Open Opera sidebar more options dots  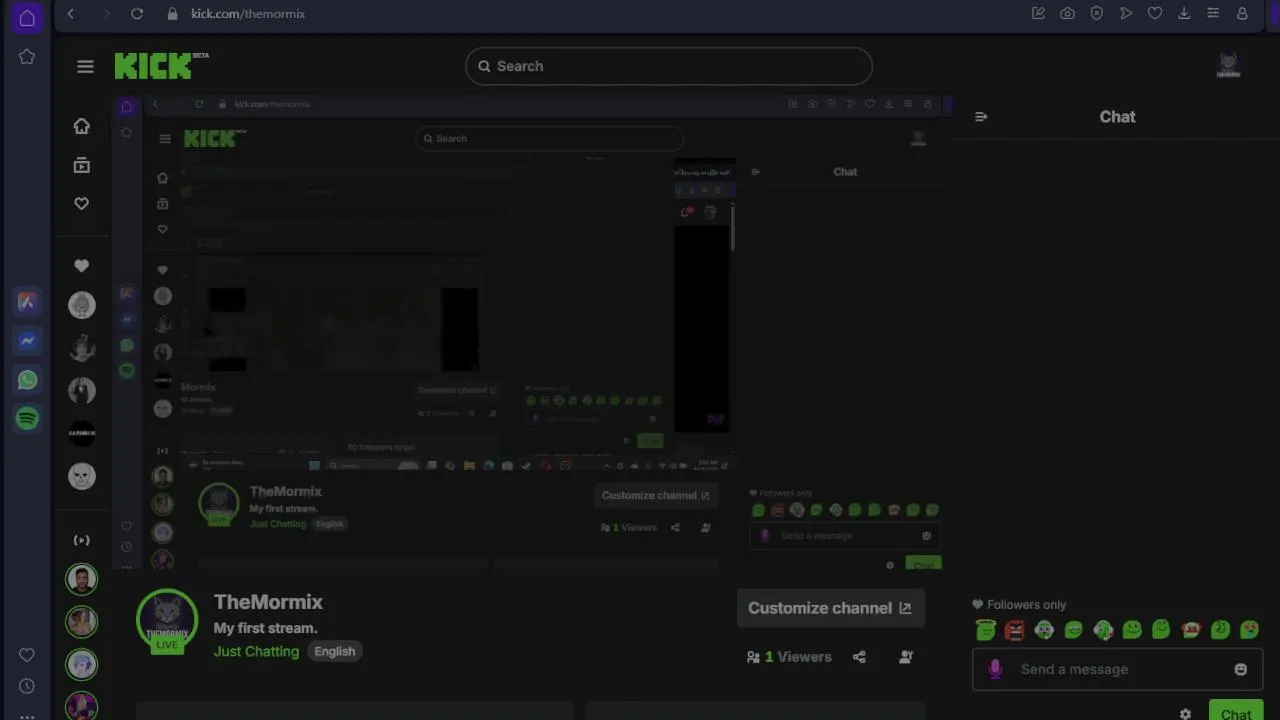tap(27, 715)
